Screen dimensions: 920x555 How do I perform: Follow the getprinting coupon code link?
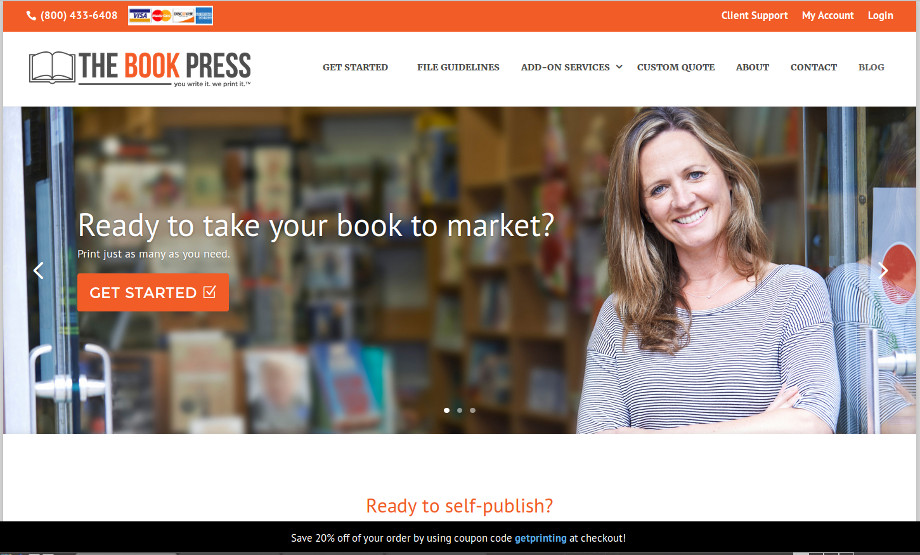click(x=540, y=538)
